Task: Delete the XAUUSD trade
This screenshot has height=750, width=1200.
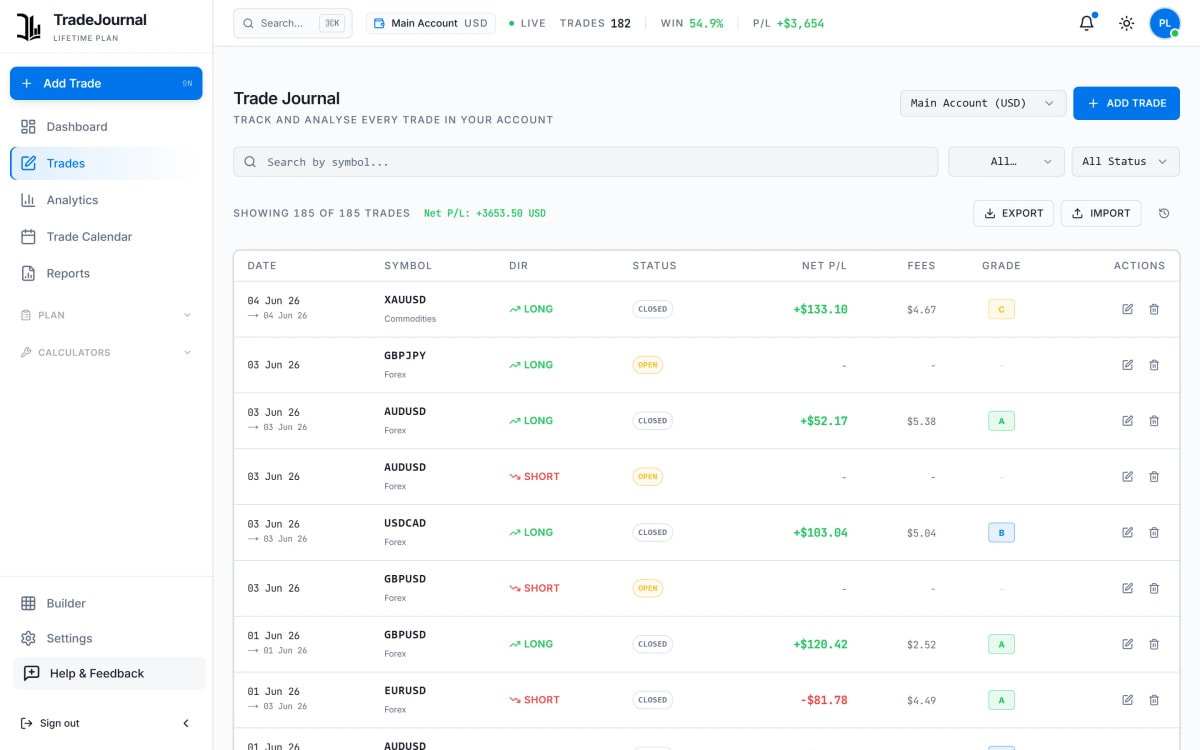Action: pos(1154,309)
